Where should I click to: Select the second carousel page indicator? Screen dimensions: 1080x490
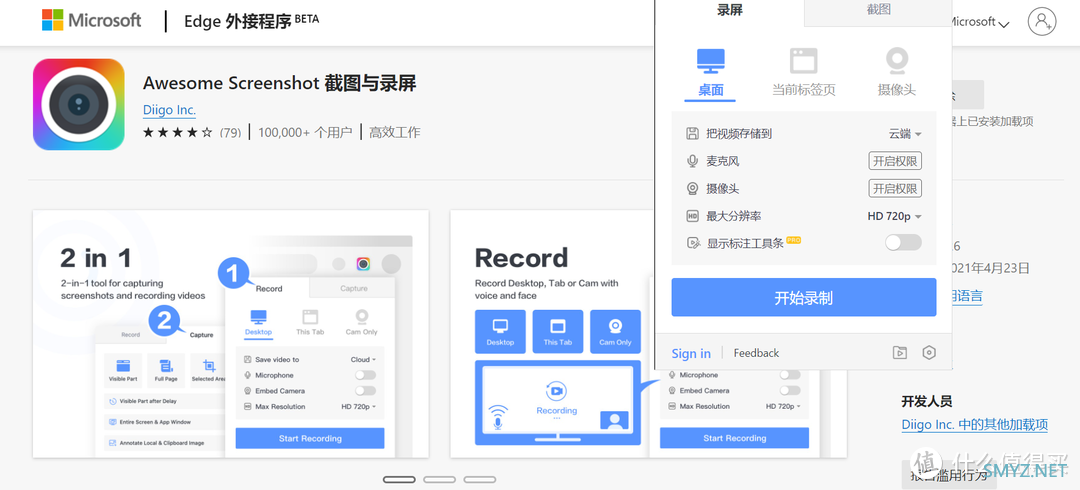coord(439,480)
